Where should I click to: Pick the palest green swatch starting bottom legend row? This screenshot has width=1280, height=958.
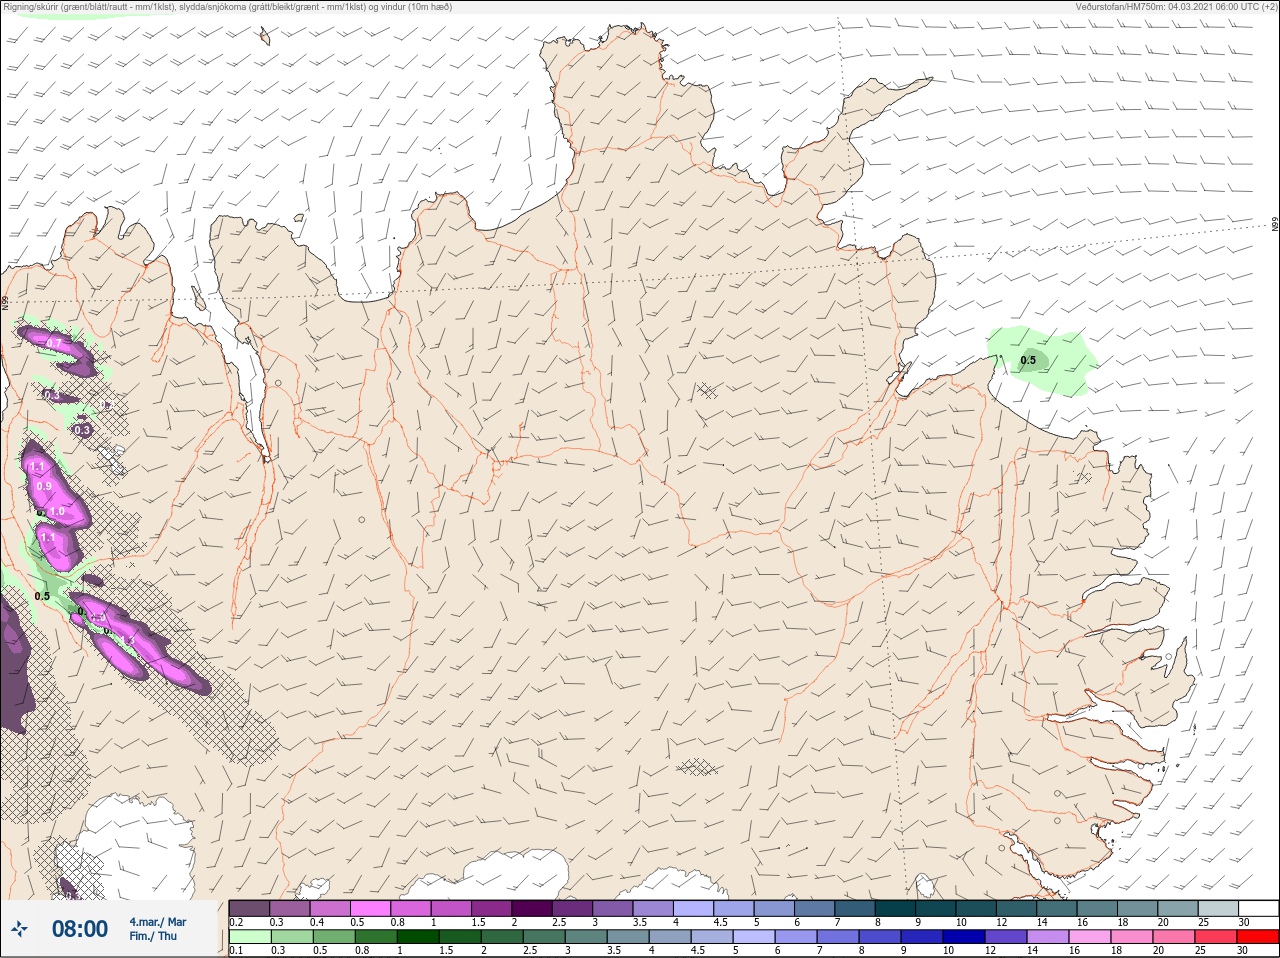[x=250, y=937]
